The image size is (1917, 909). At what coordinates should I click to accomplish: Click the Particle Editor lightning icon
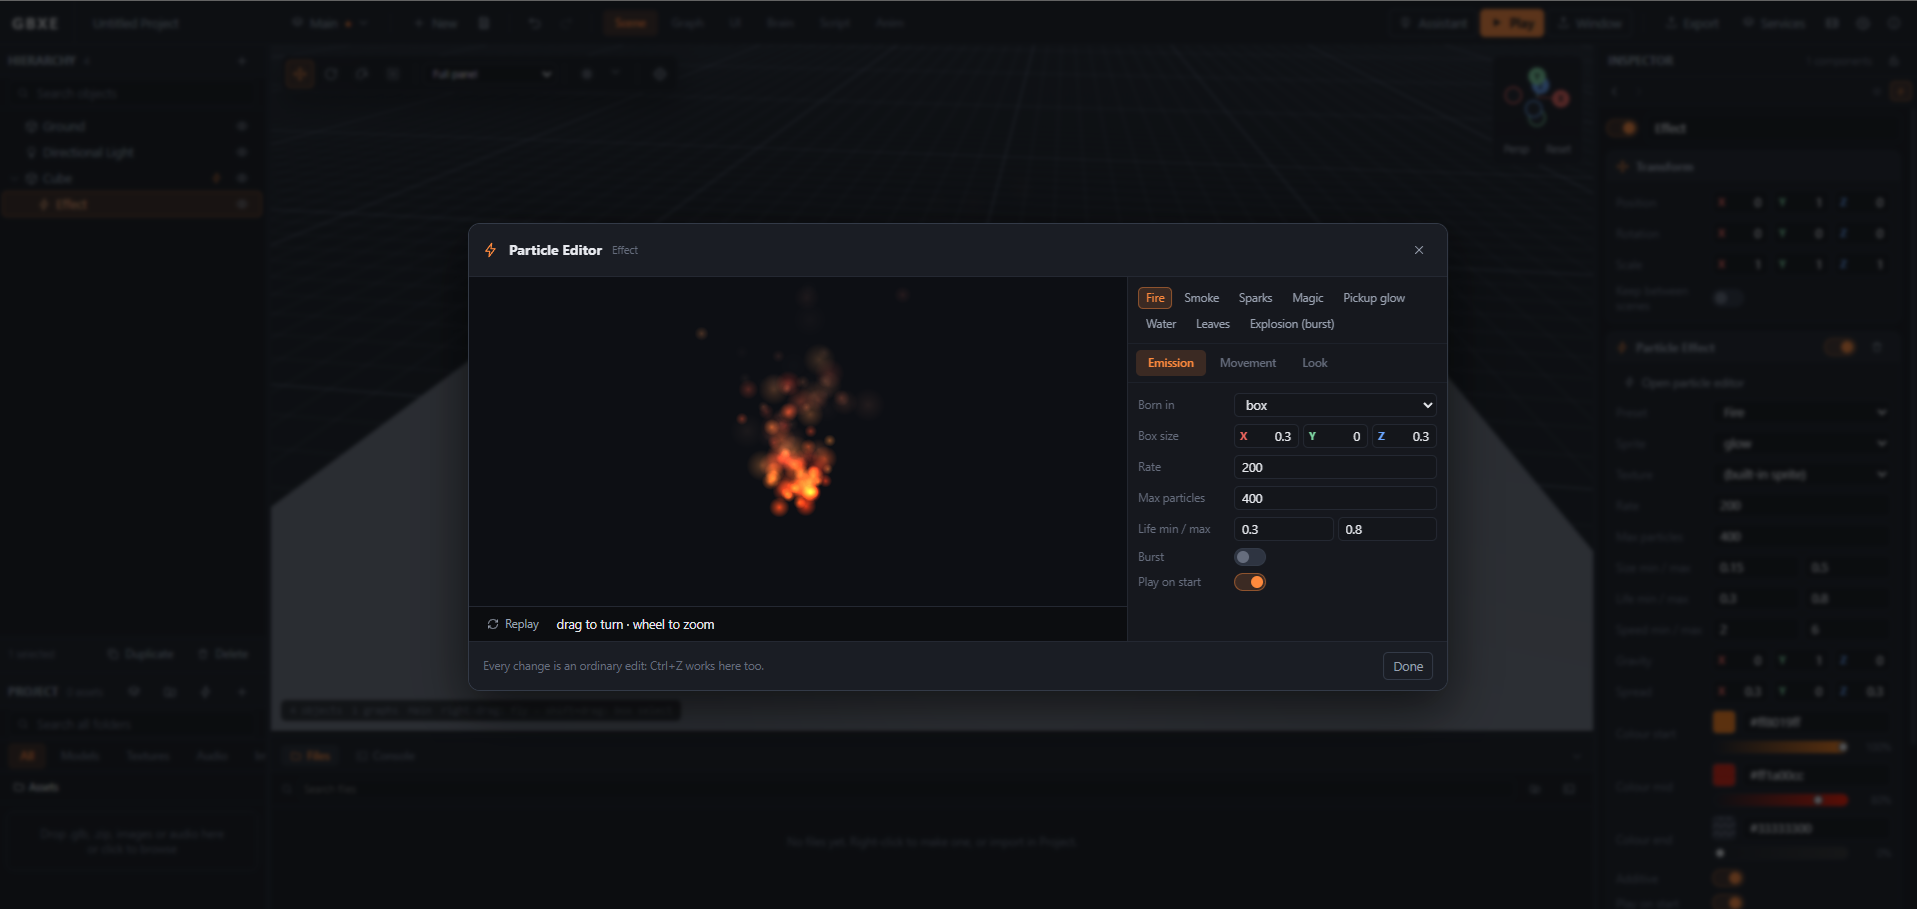click(x=490, y=250)
